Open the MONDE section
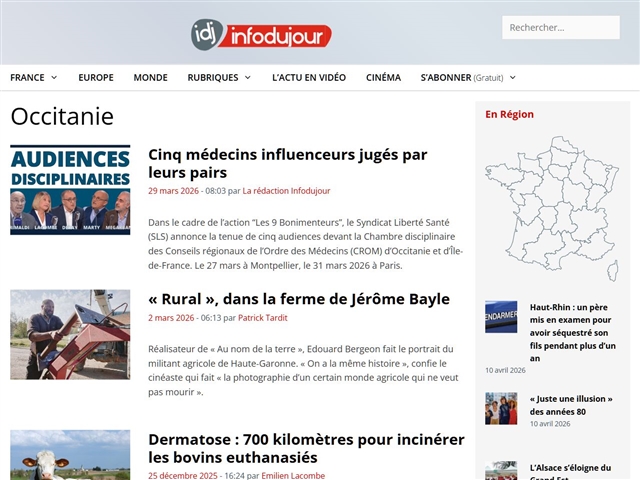Screen dimensions: 640x480 point(151,78)
